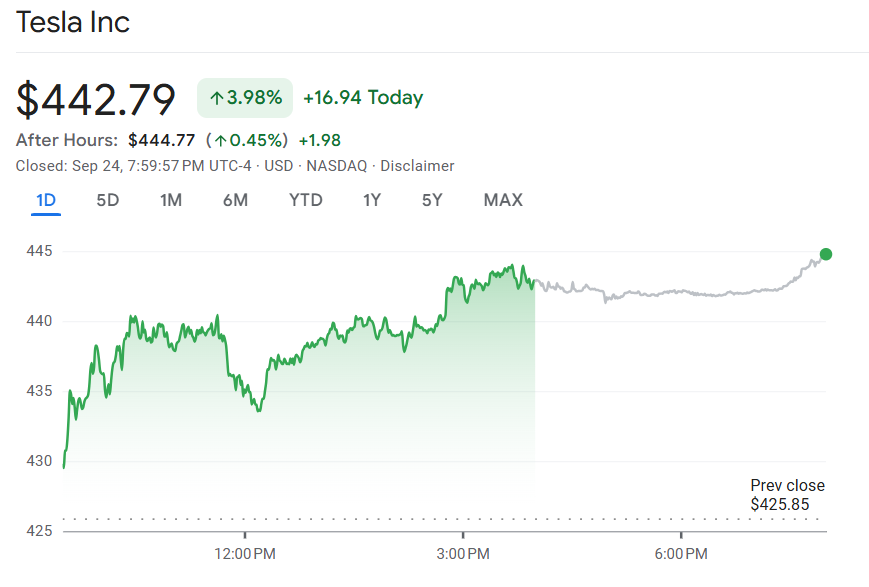Click the 3:00PM time axis label
Viewport: 869px width, 587px height.
(x=464, y=553)
